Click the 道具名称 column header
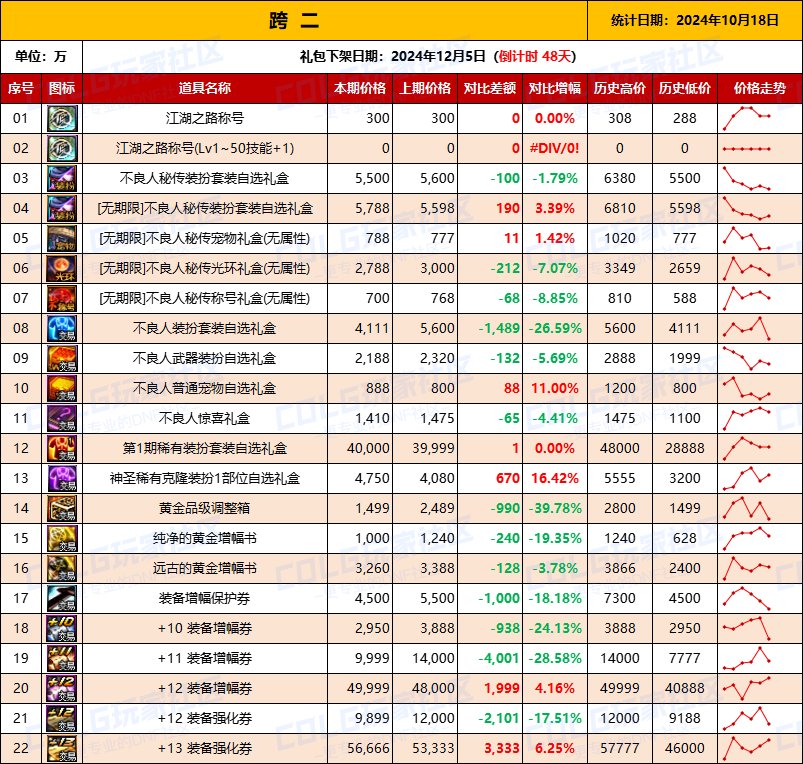The height and width of the screenshot is (764, 803). point(205,89)
